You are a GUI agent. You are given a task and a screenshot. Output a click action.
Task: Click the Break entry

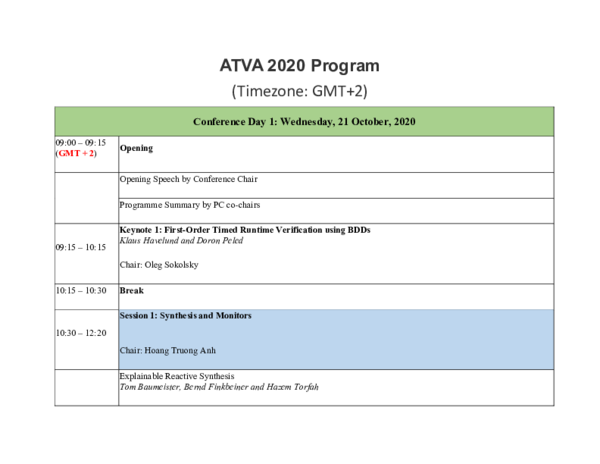click(132, 290)
